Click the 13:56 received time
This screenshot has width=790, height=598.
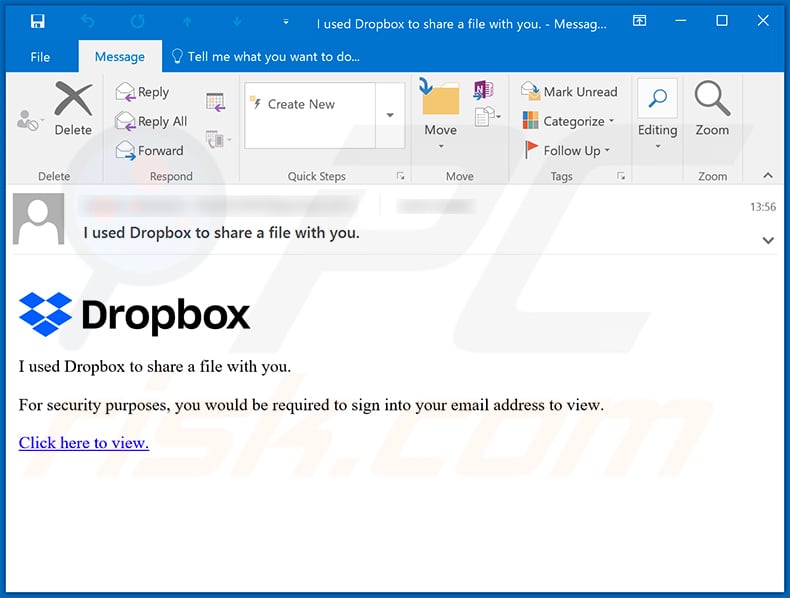point(763,207)
